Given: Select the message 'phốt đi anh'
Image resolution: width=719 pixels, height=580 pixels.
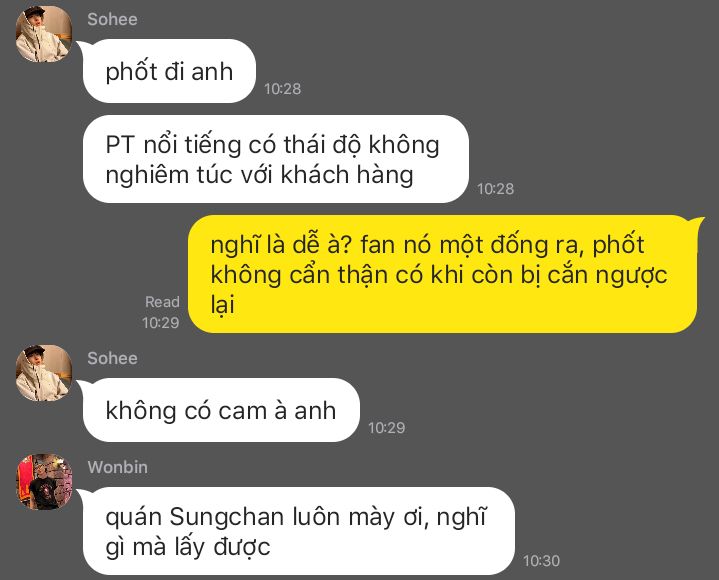Looking at the screenshot, I should click(x=169, y=71).
